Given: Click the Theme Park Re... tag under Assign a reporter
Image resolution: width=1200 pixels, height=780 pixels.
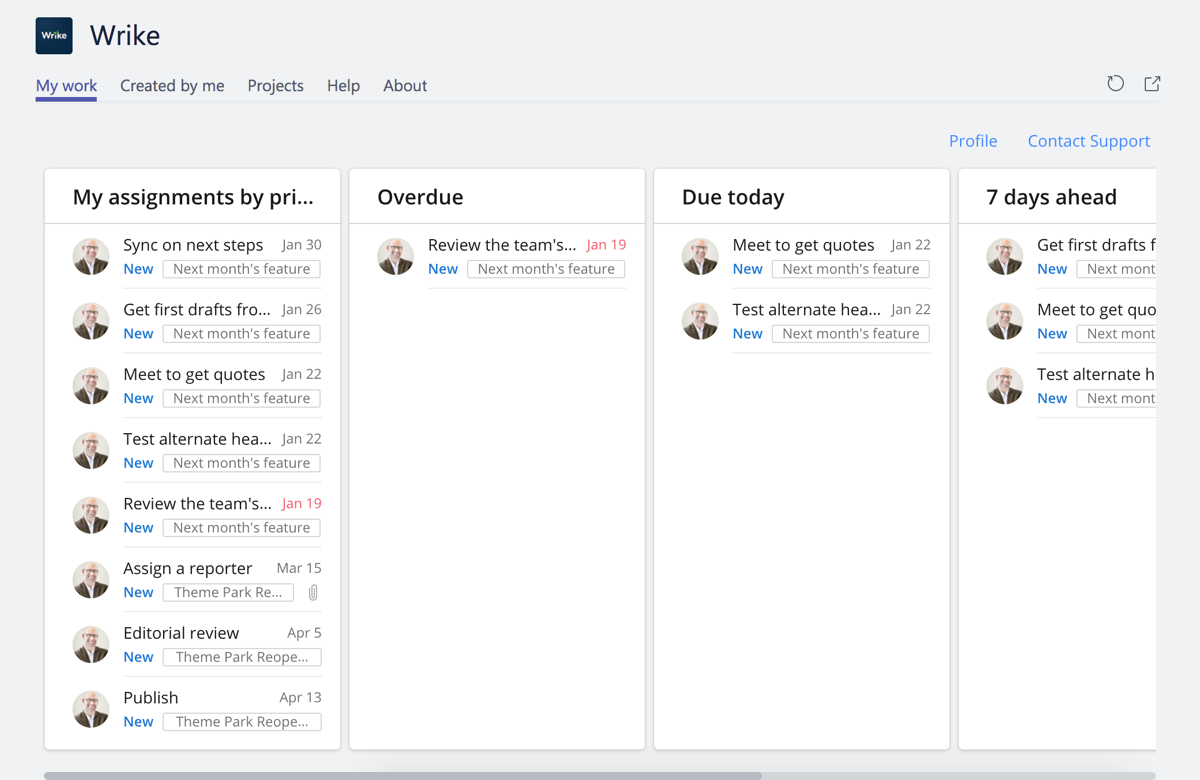Looking at the screenshot, I should [228, 593].
